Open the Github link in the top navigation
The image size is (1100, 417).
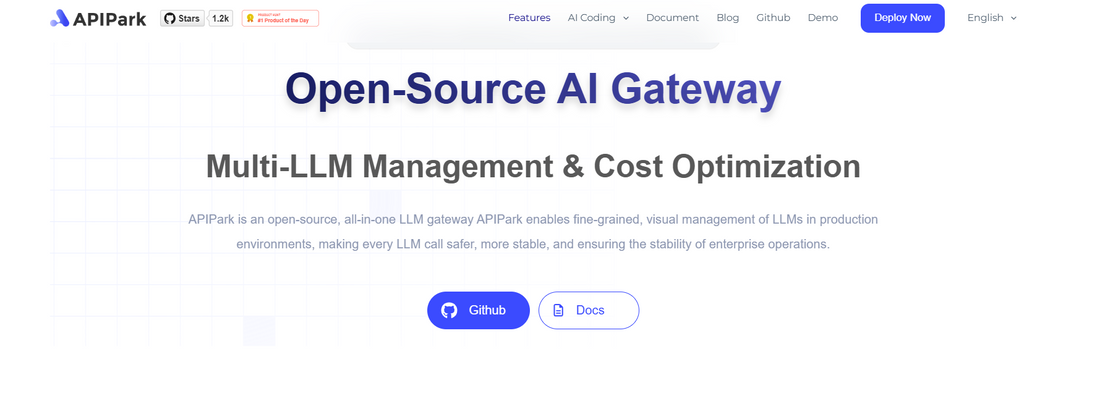tap(773, 18)
